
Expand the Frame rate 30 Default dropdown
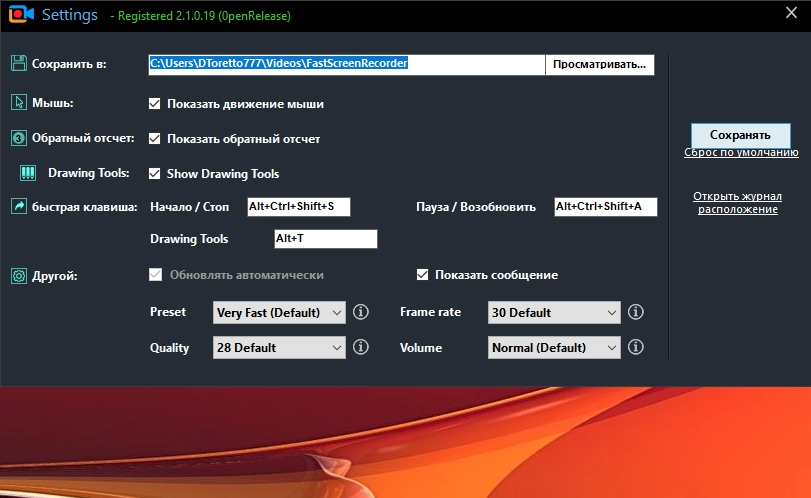(x=554, y=312)
